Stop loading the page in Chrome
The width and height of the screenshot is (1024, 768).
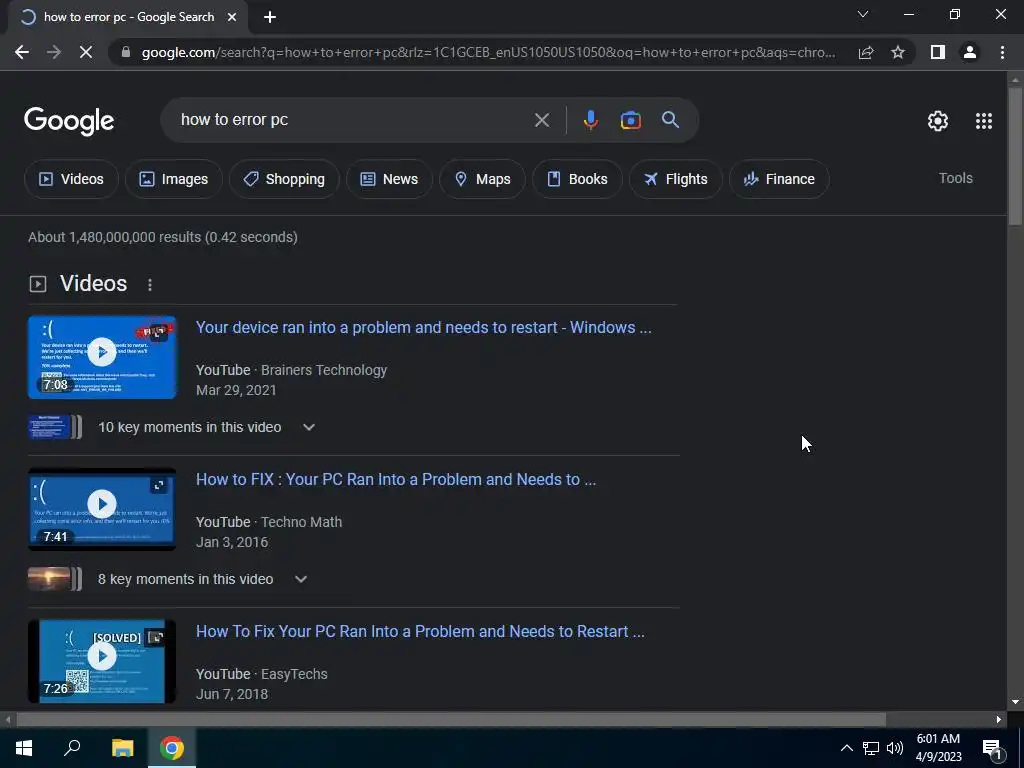click(x=86, y=52)
